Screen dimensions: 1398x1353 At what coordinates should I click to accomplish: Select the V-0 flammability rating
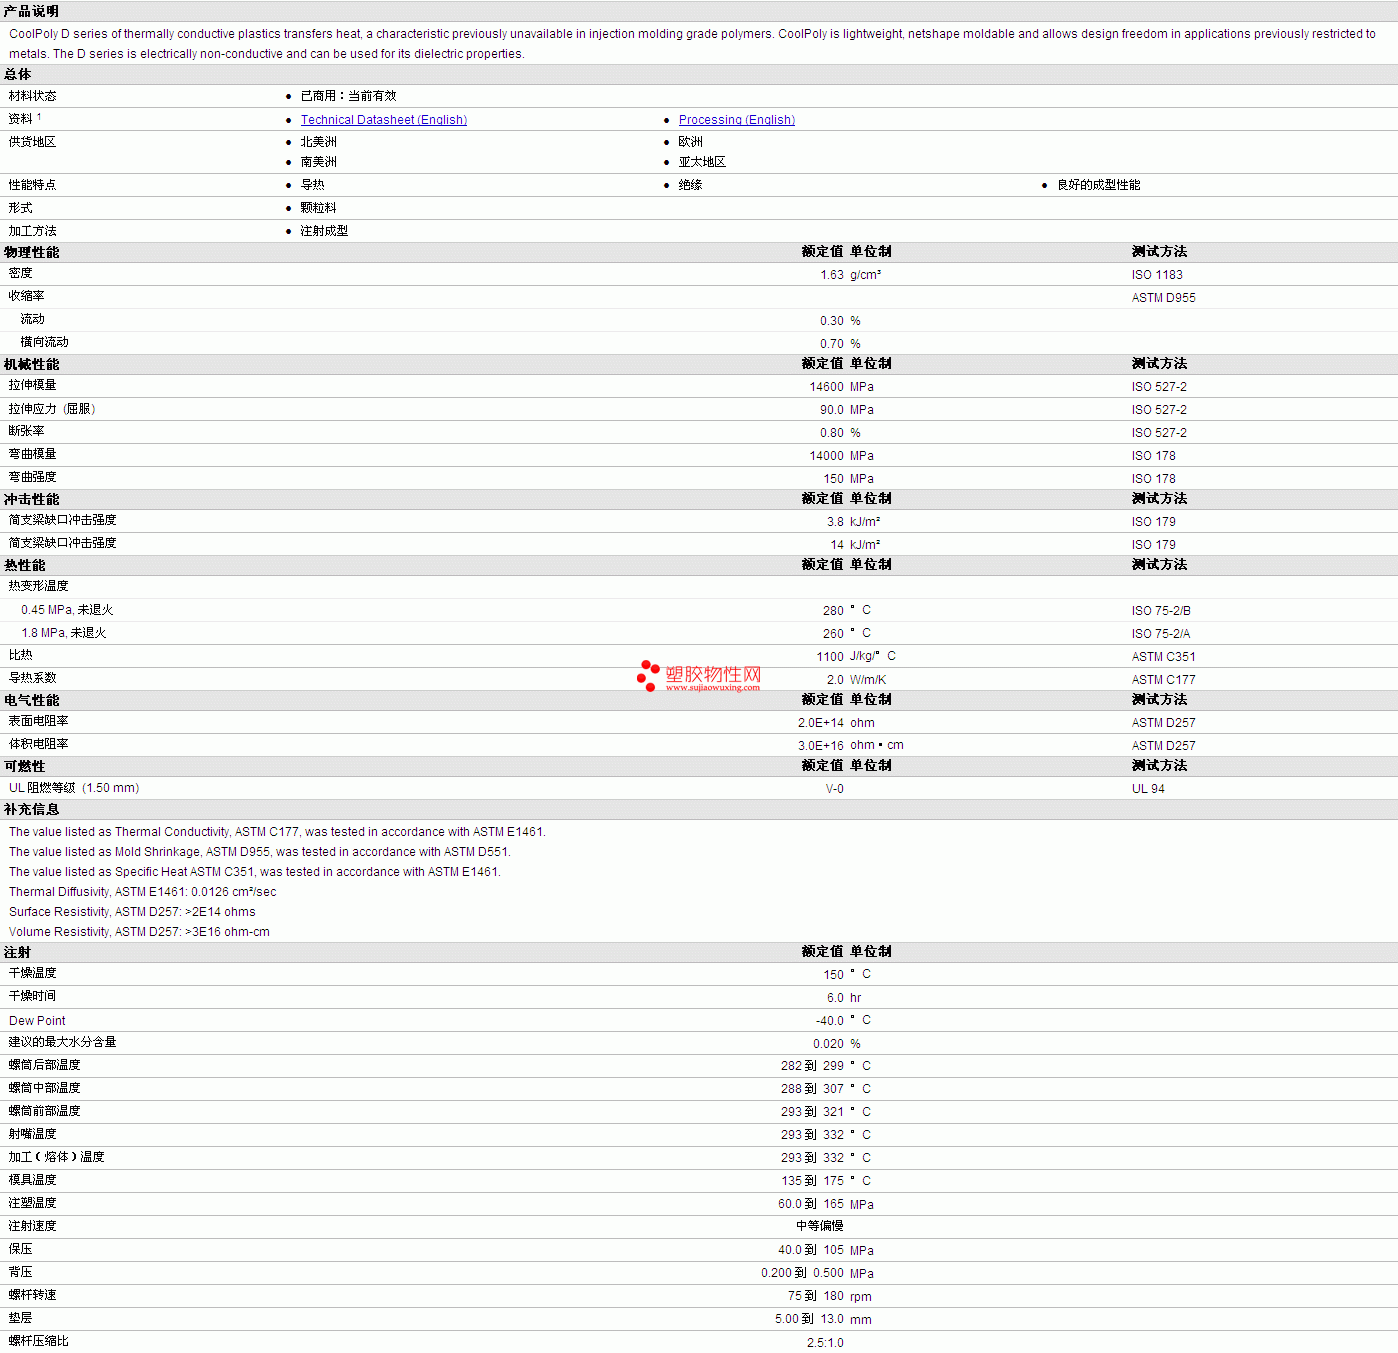point(835,789)
